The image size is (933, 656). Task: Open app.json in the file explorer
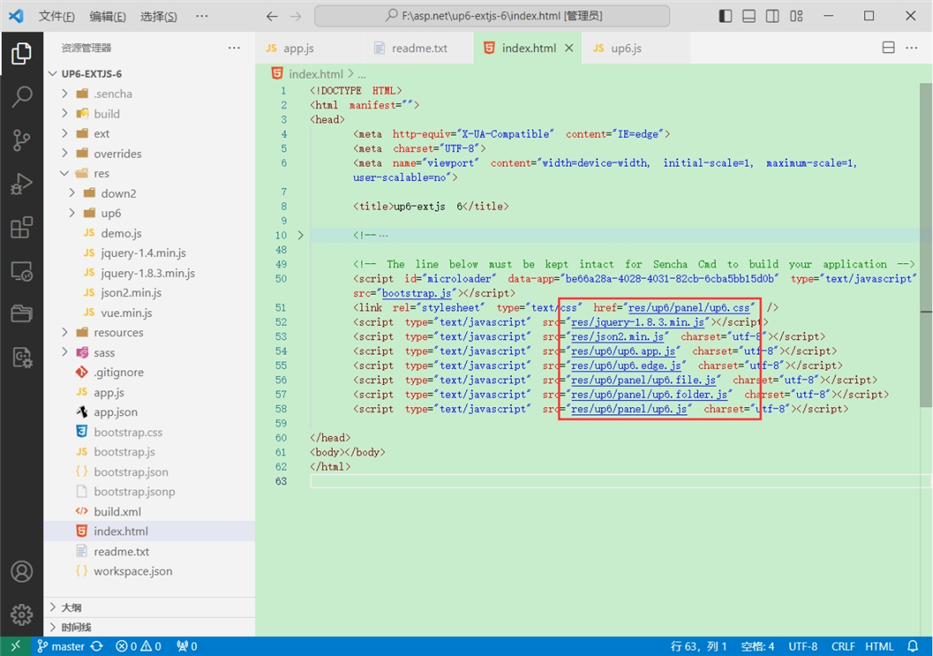coord(115,412)
